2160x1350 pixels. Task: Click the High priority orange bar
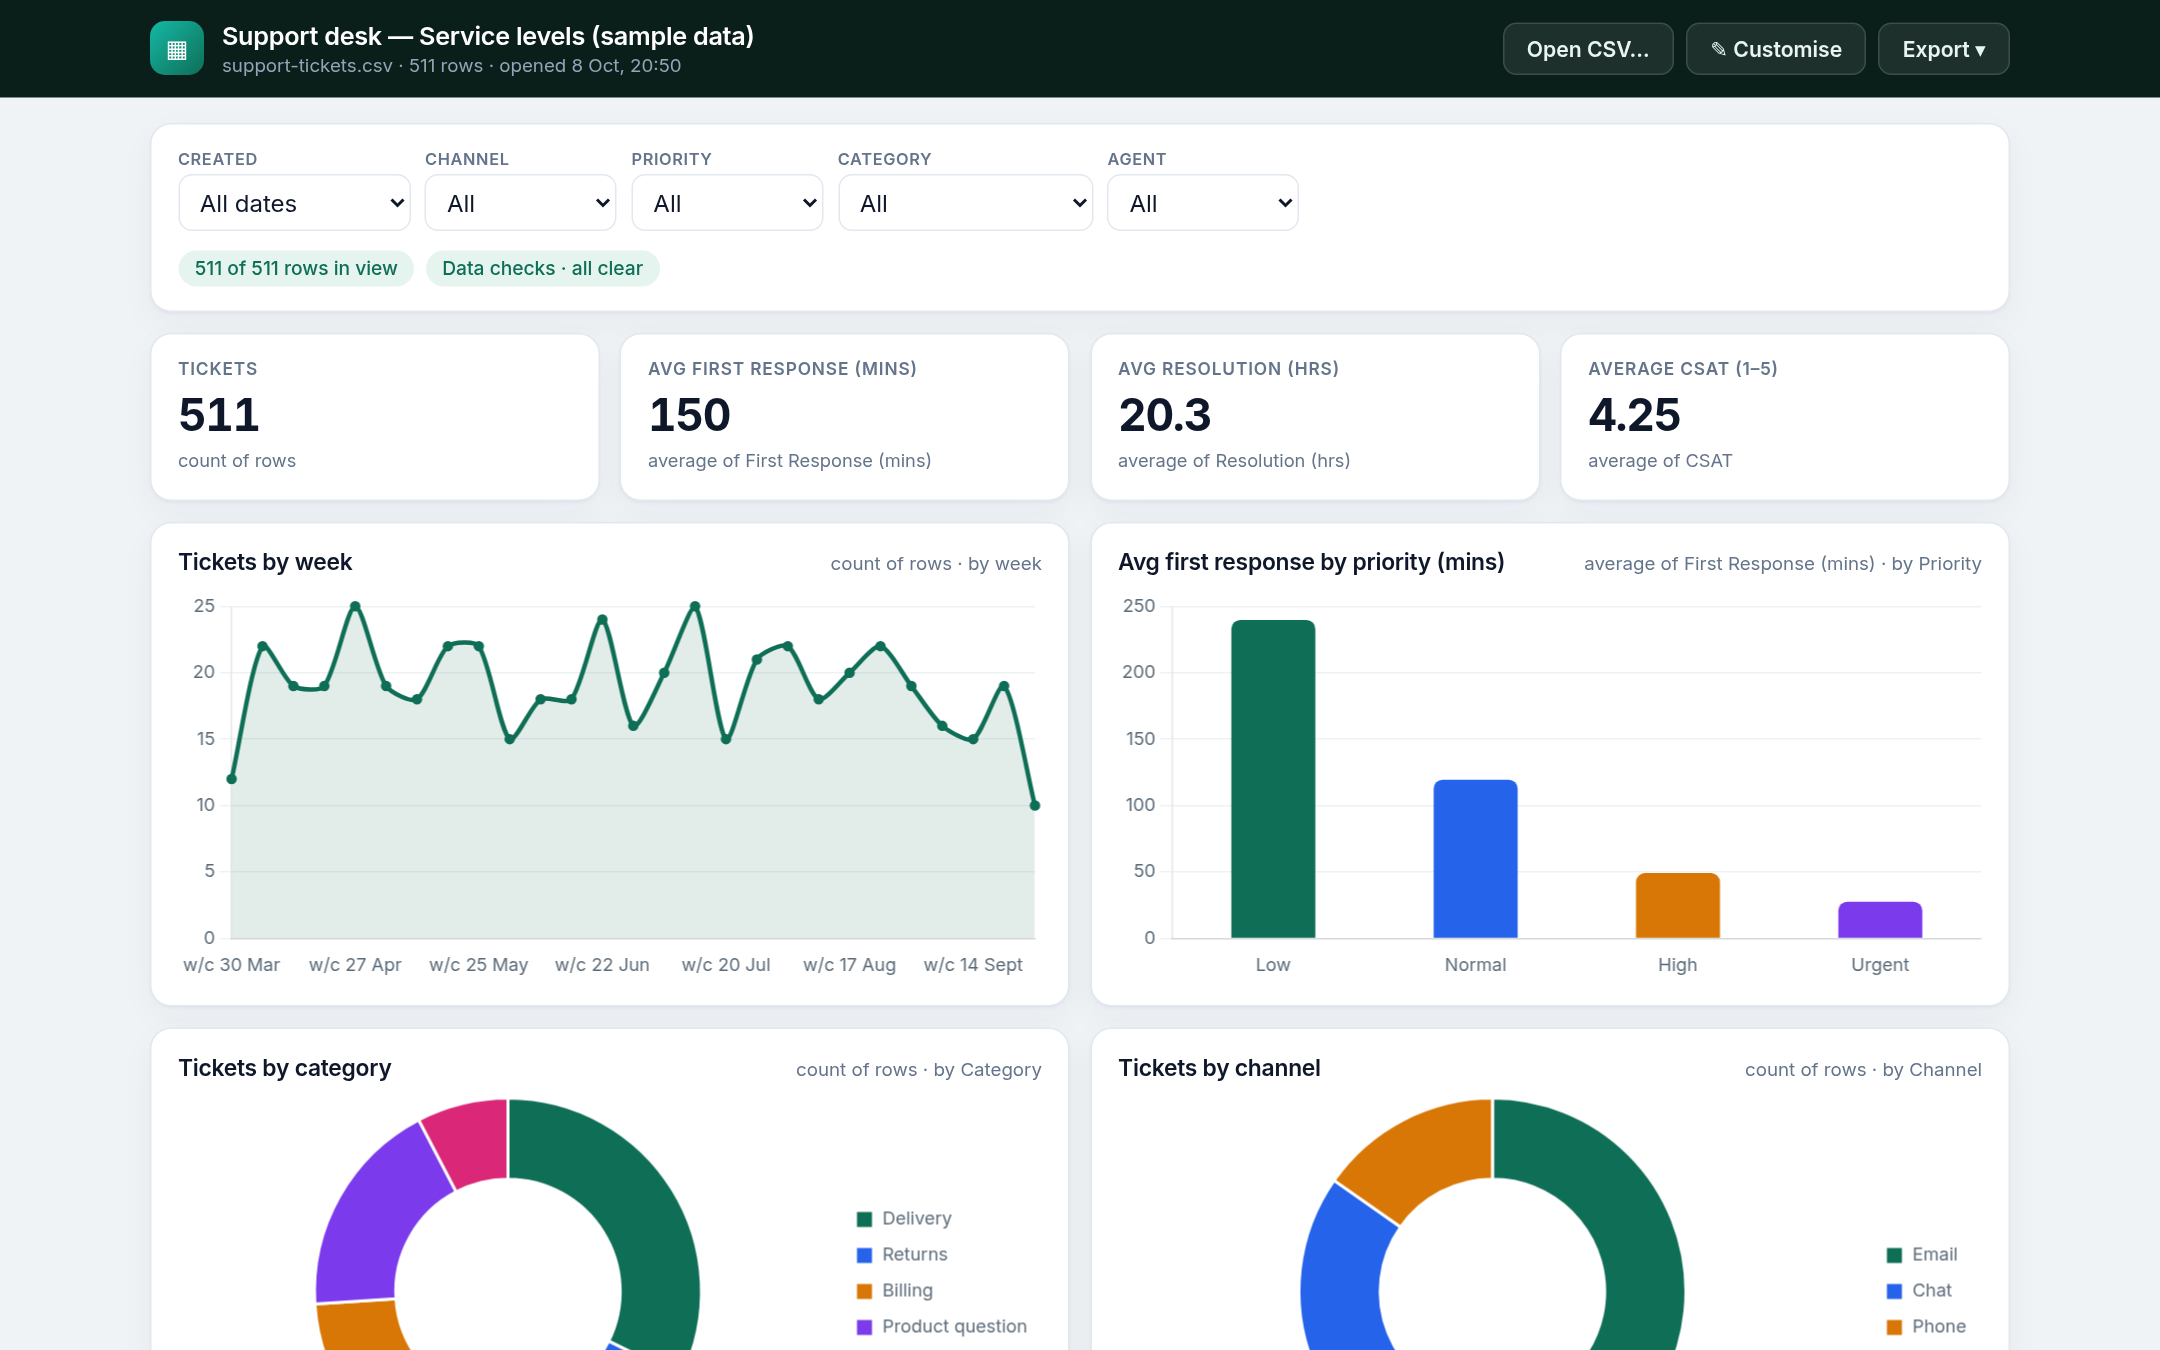[x=1677, y=906]
